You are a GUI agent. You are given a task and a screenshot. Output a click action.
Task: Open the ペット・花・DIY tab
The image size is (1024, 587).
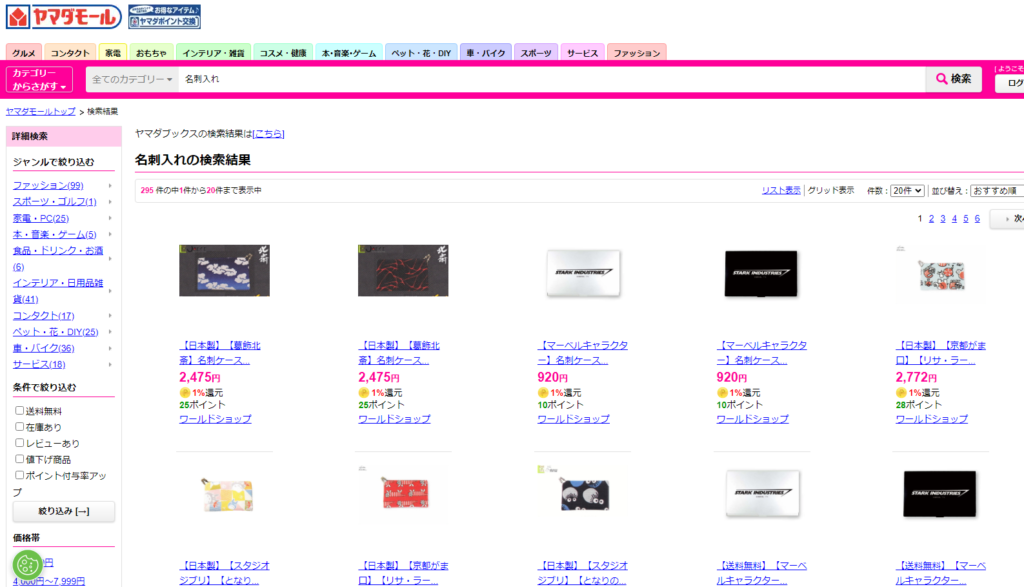pos(421,53)
